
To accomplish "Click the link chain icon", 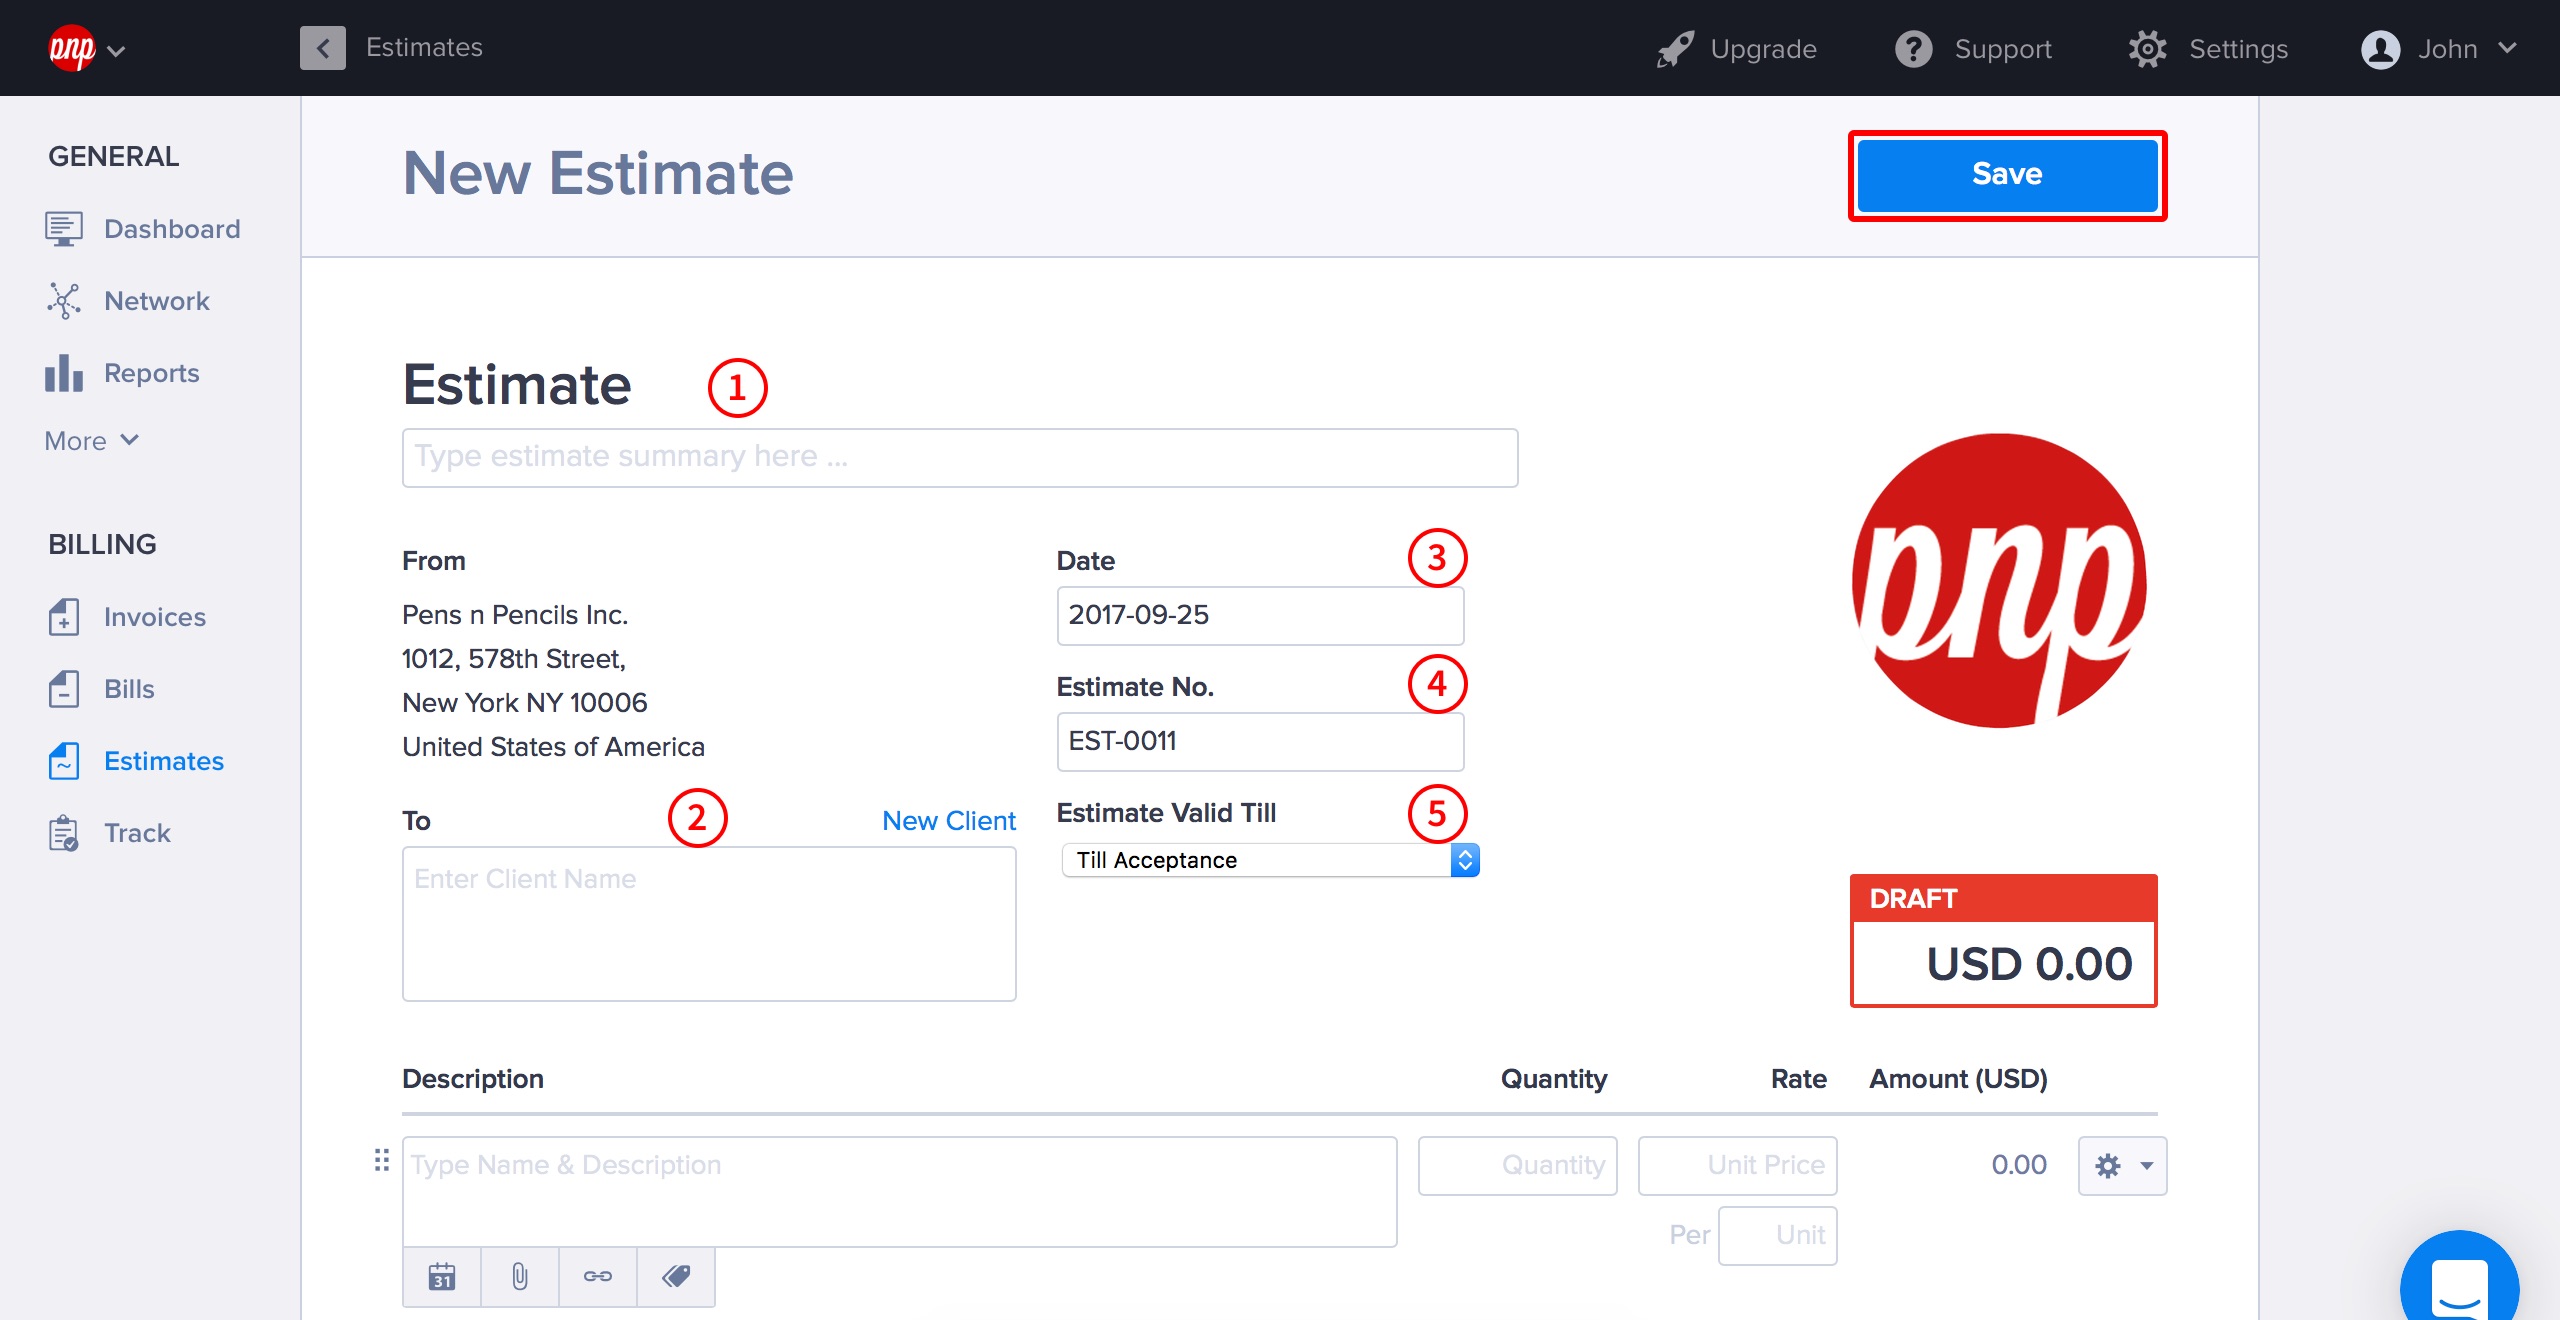I will coord(597,1276).
